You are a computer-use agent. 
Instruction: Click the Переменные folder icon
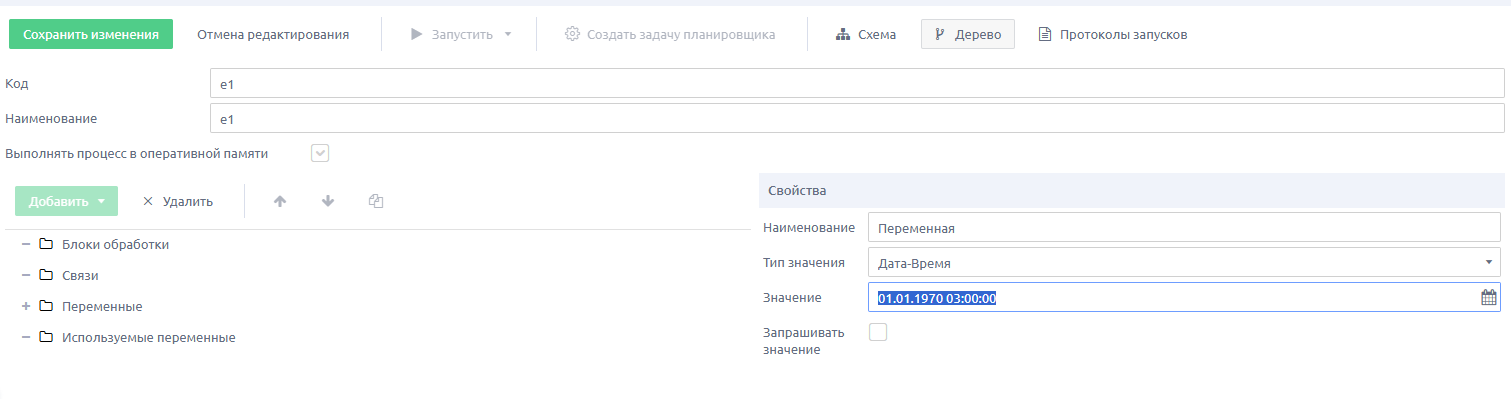46,306
